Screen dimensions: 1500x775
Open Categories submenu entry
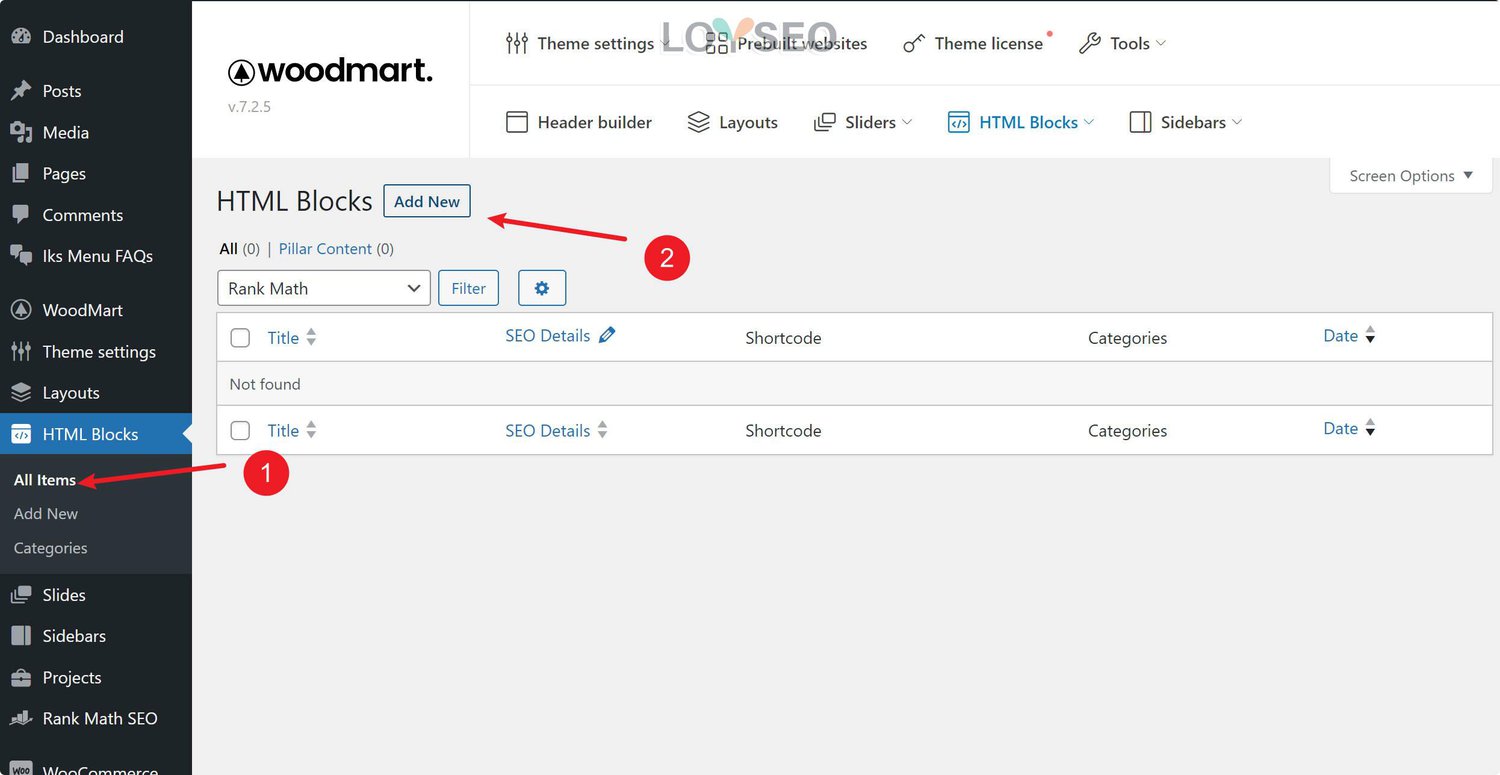[x=51, y=548]
